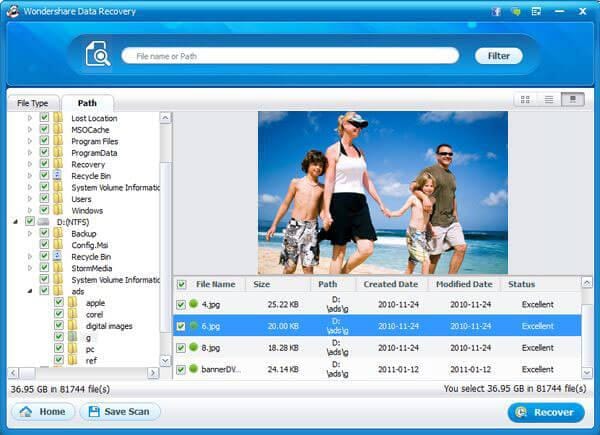Click the Wondershare app logo icon

13,11
